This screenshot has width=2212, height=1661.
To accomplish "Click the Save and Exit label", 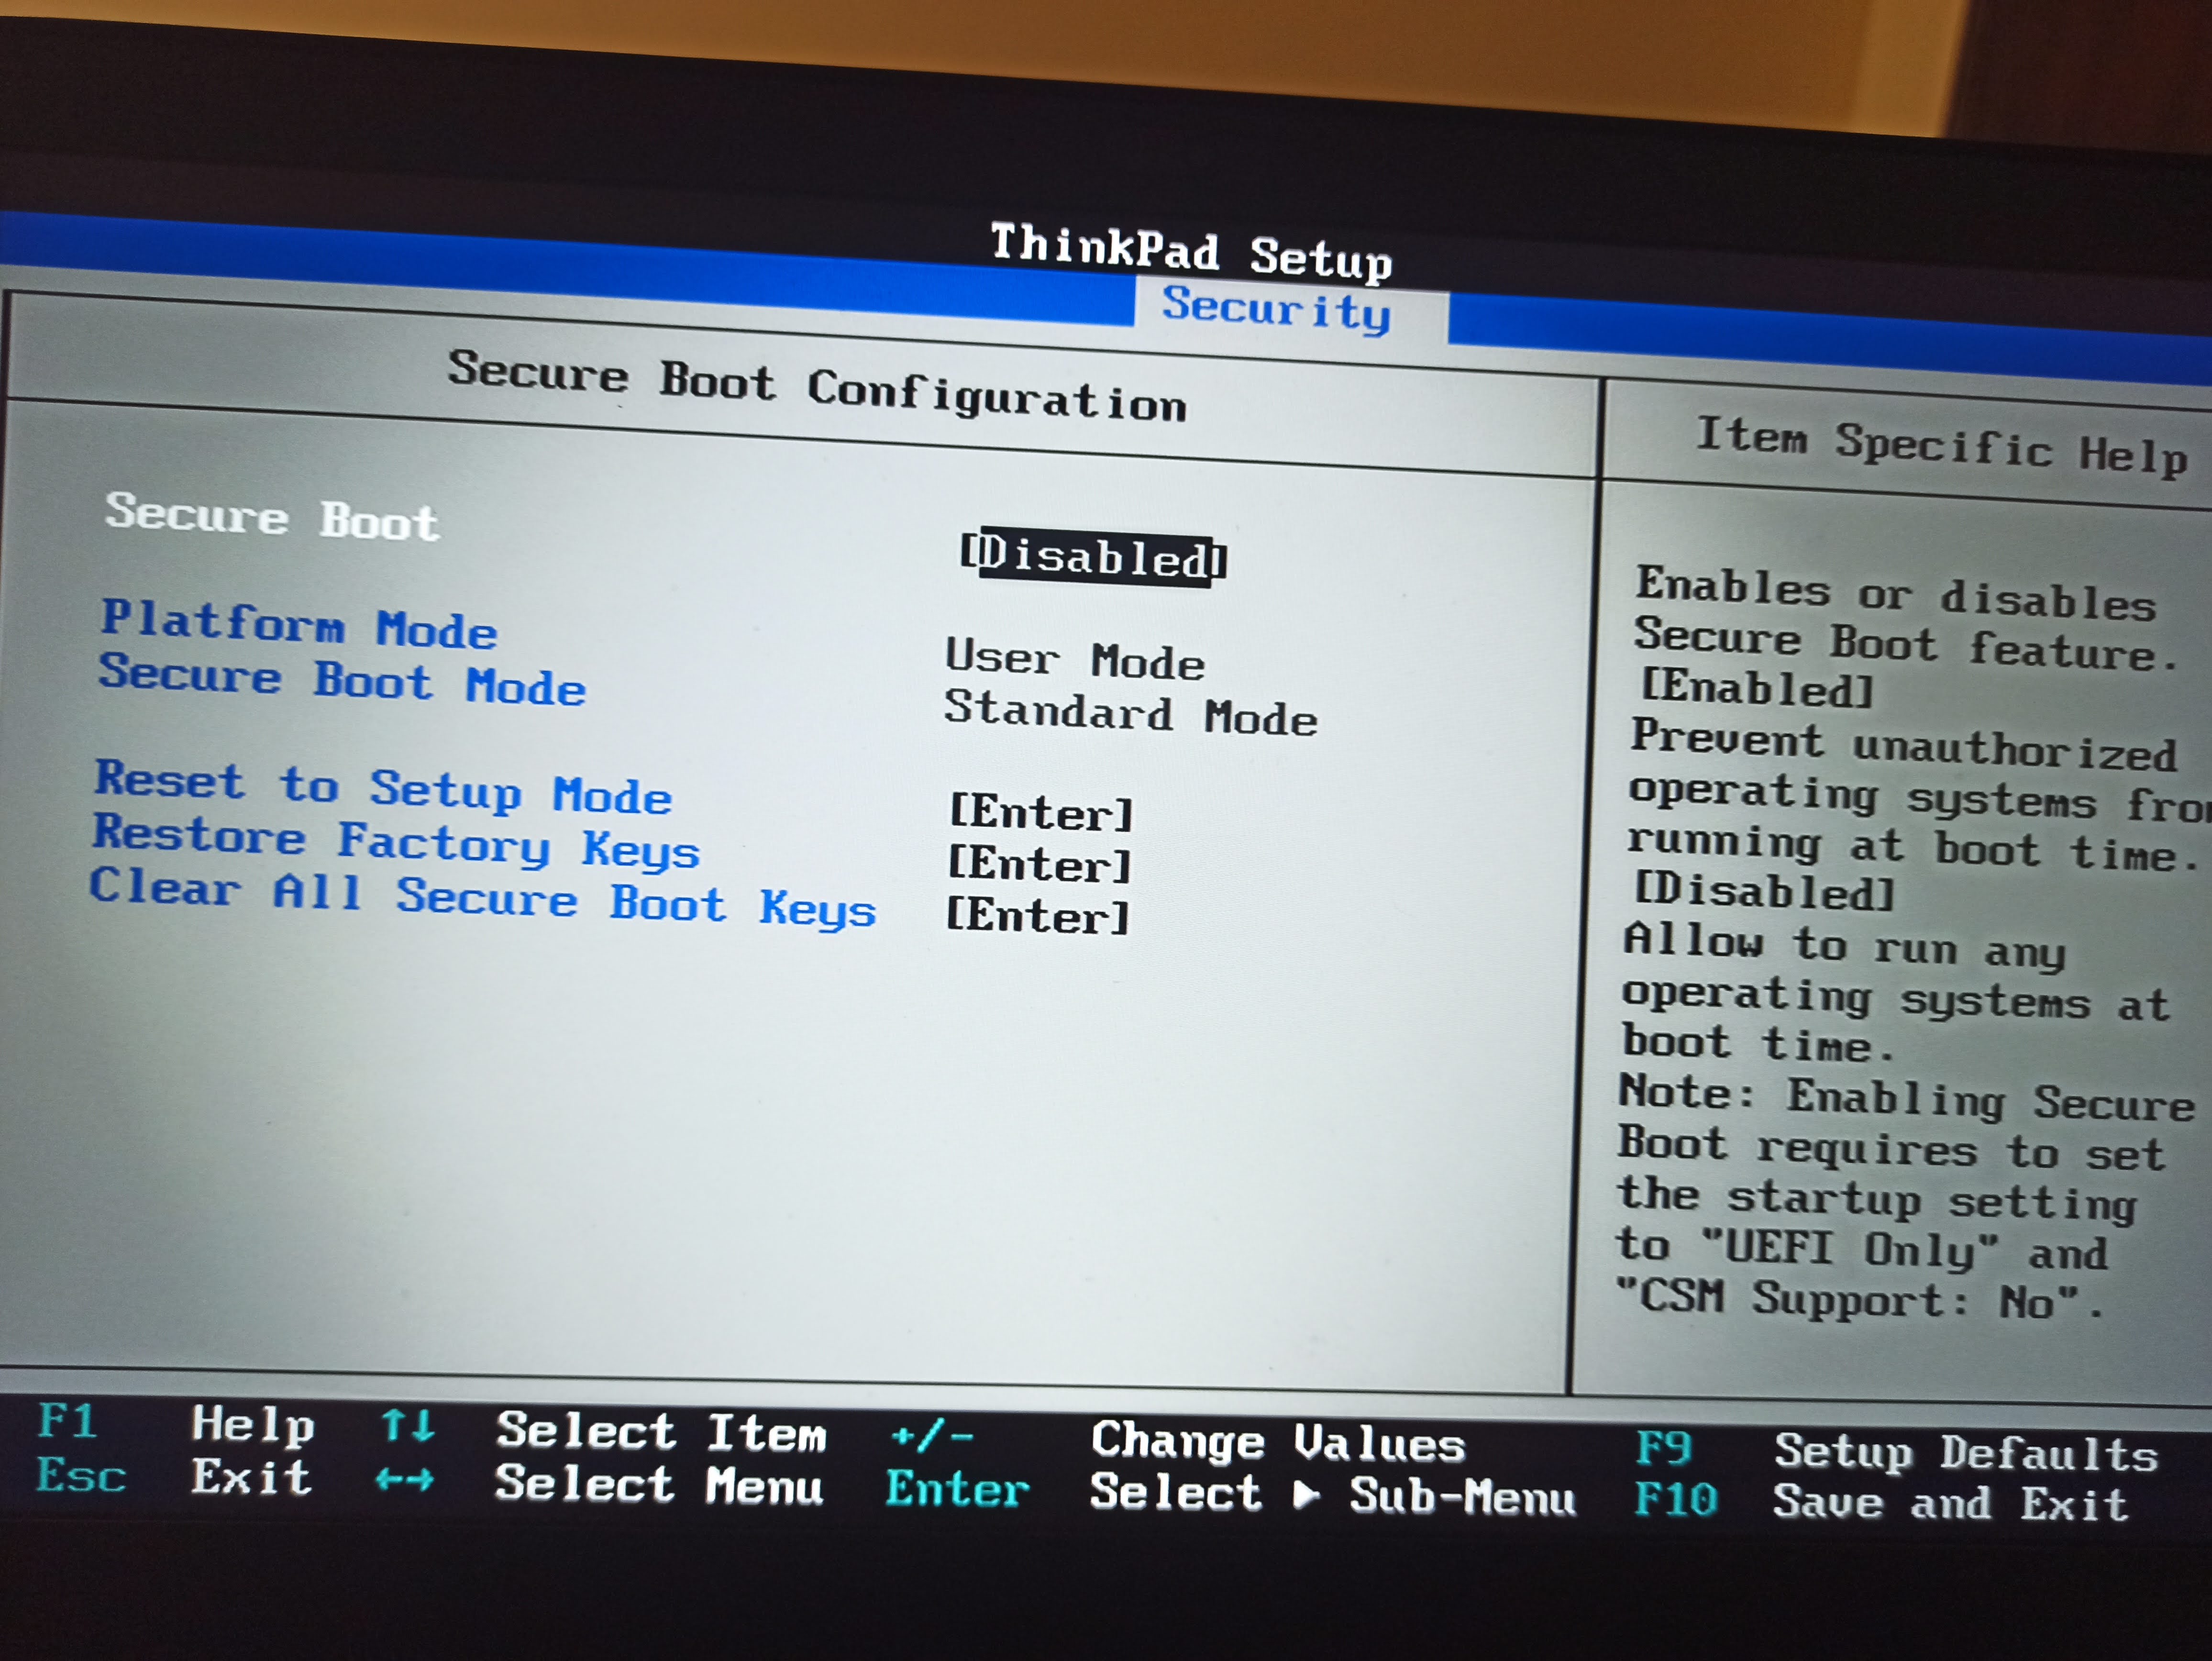I will (1950, 1503).
